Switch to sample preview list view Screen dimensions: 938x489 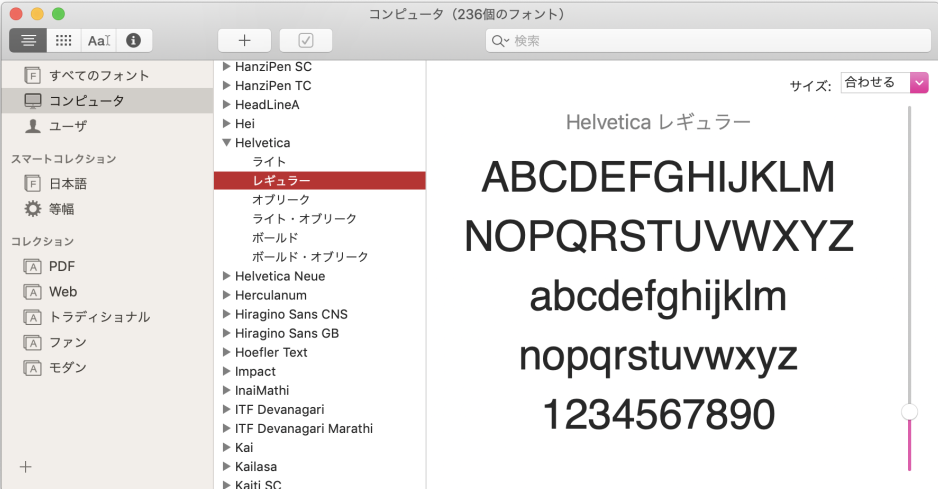click(28, 41)
